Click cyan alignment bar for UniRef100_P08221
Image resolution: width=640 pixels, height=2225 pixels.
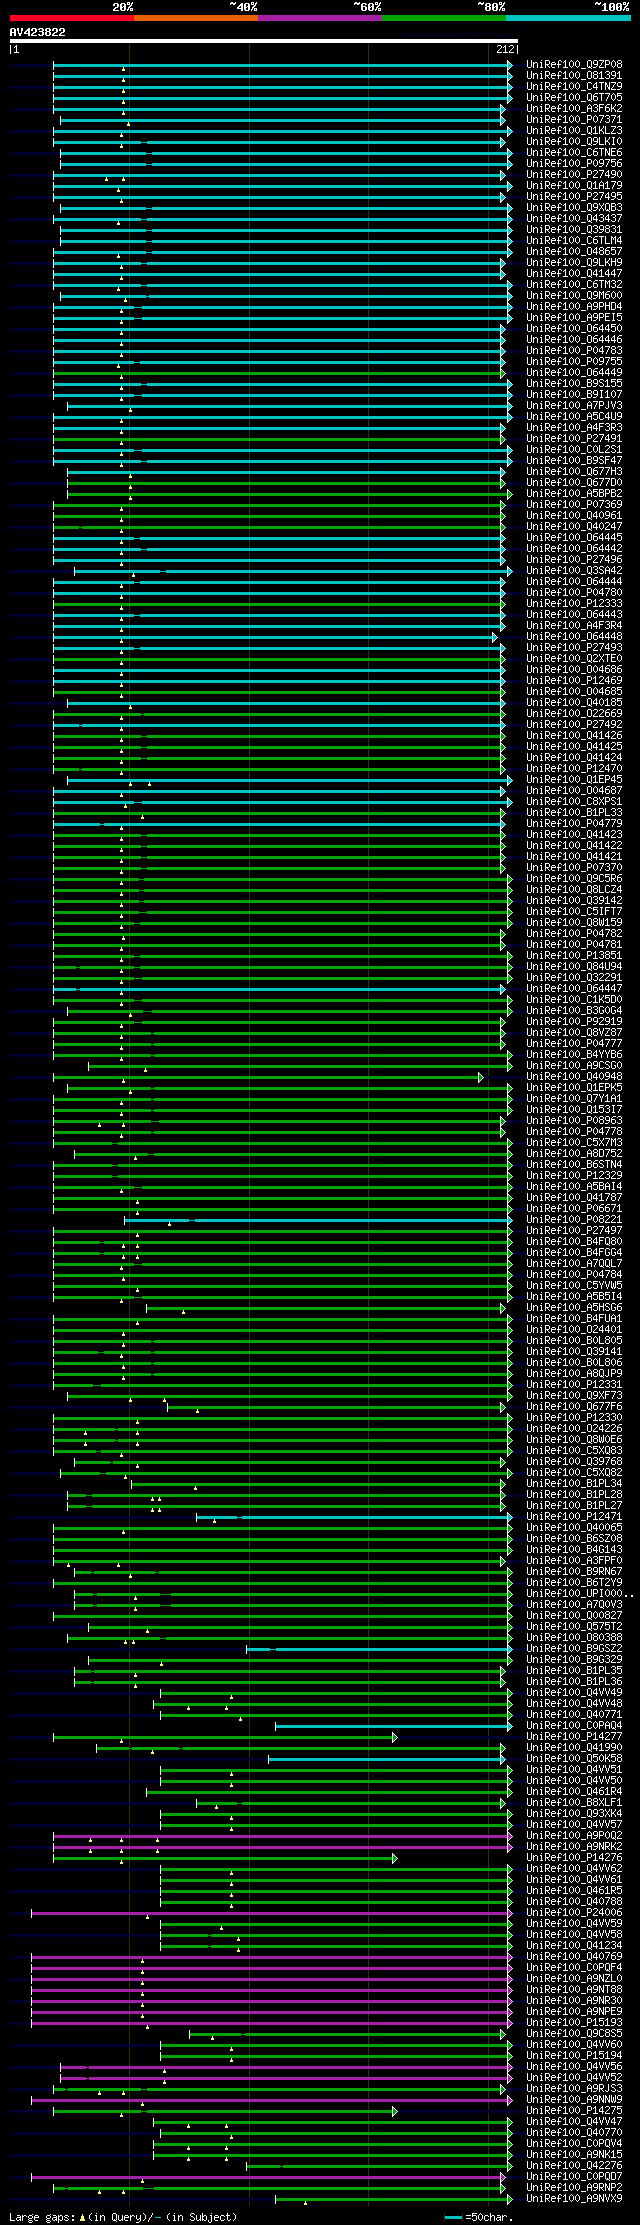point(318,1220)
